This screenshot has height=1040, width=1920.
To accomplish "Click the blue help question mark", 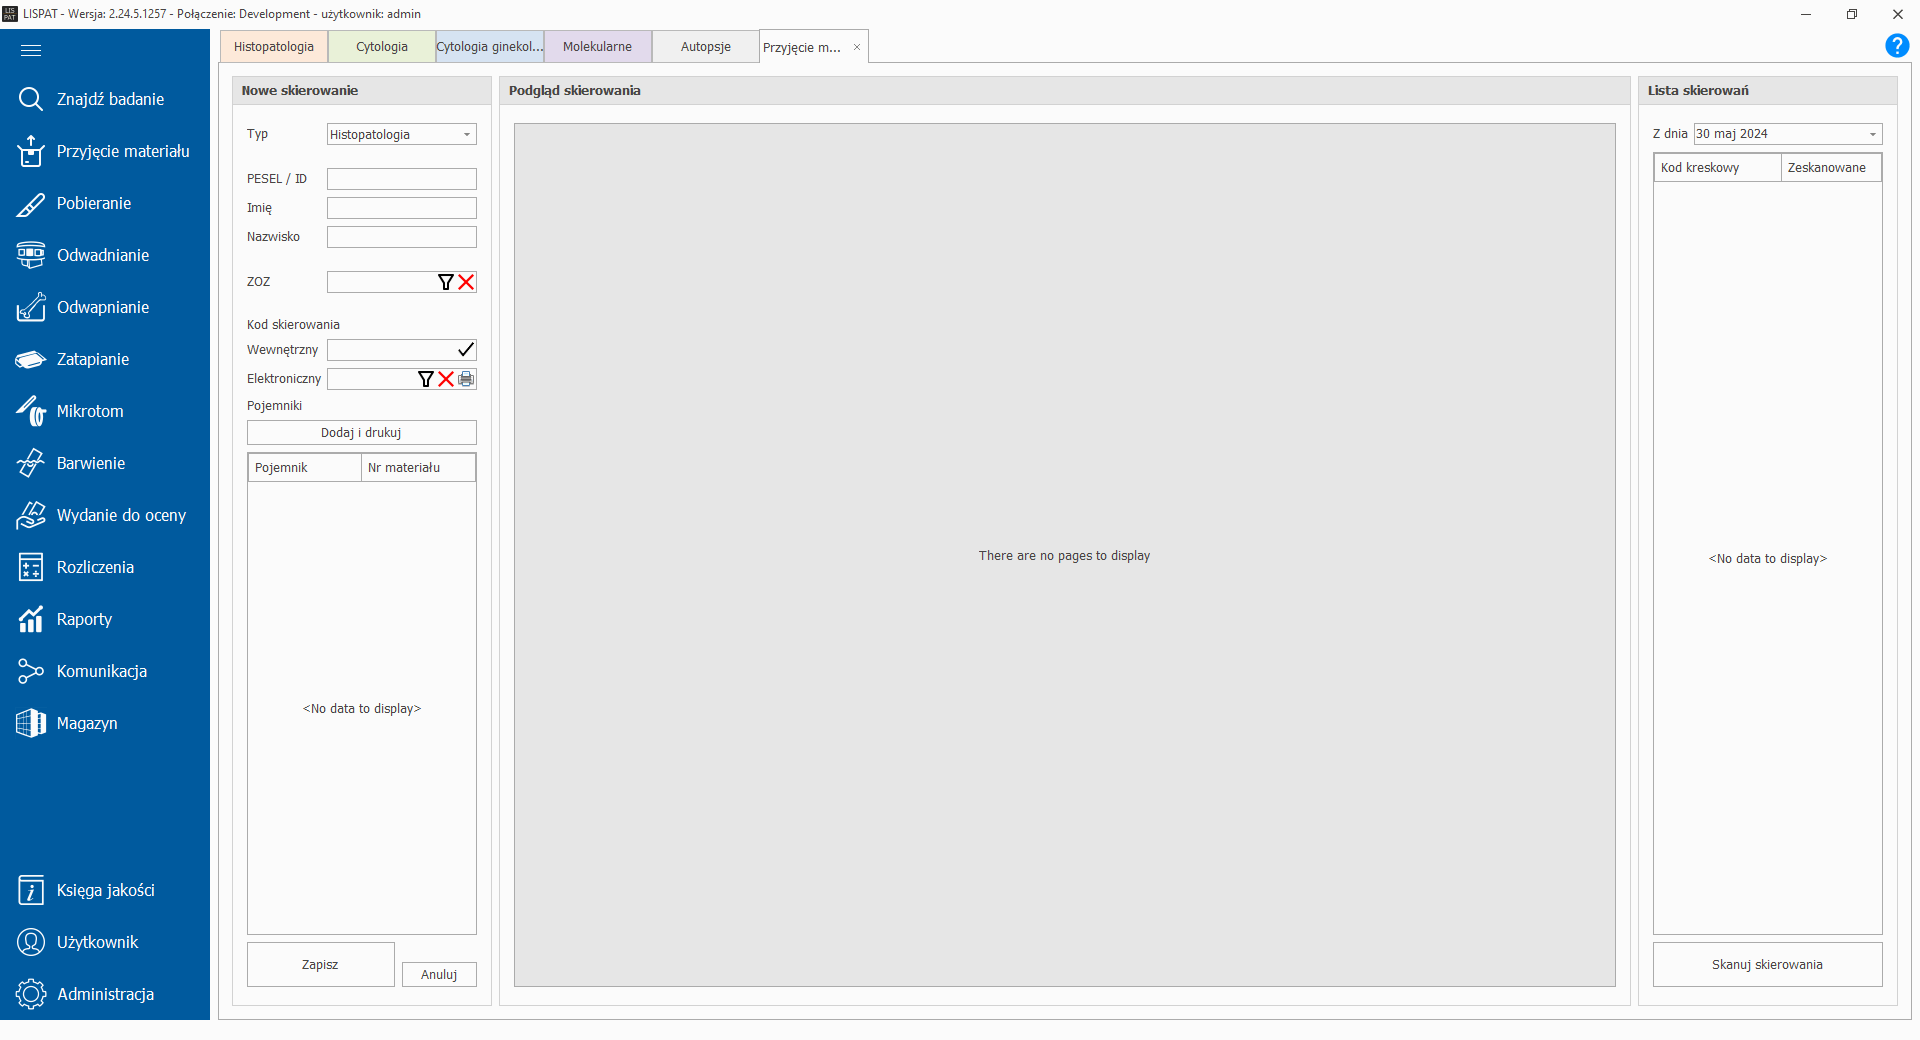I will point(1896,46).
